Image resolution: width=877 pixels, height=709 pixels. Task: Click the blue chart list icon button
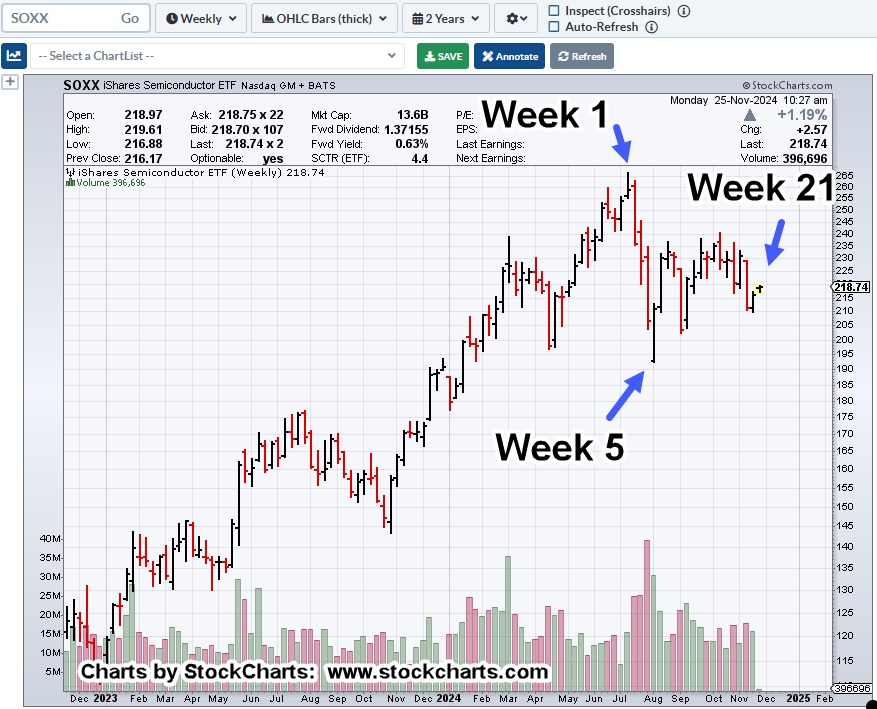pos(13,56)
